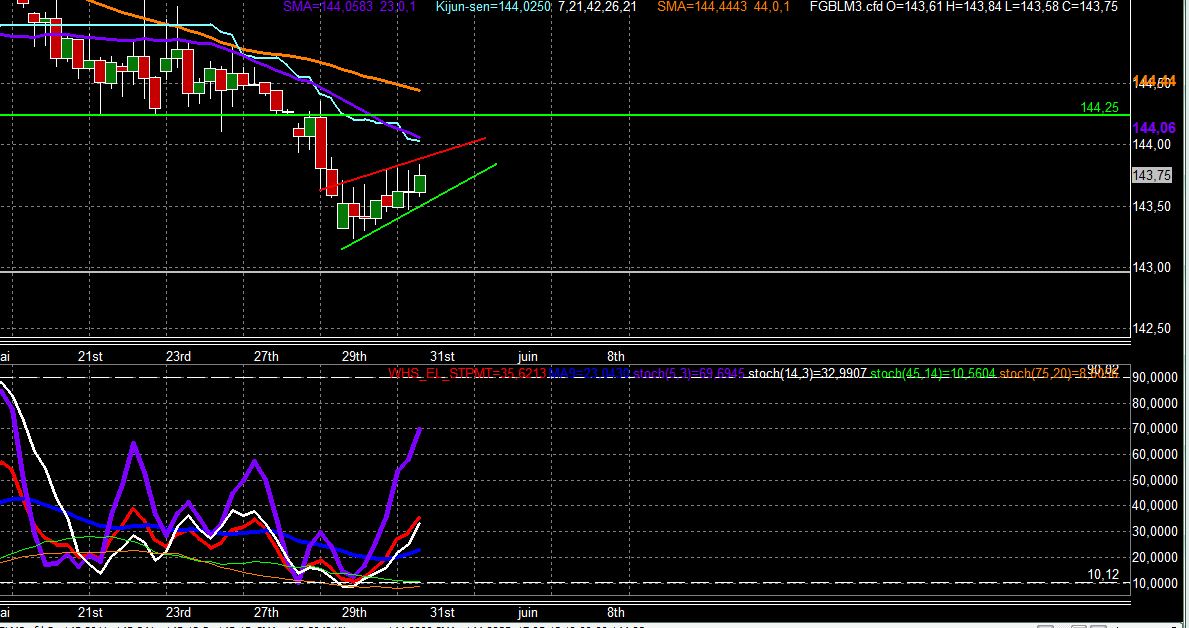
Task: Click 23rd on the indicator panel date axis
Action: pyautogui.click(x=178, y=612)
